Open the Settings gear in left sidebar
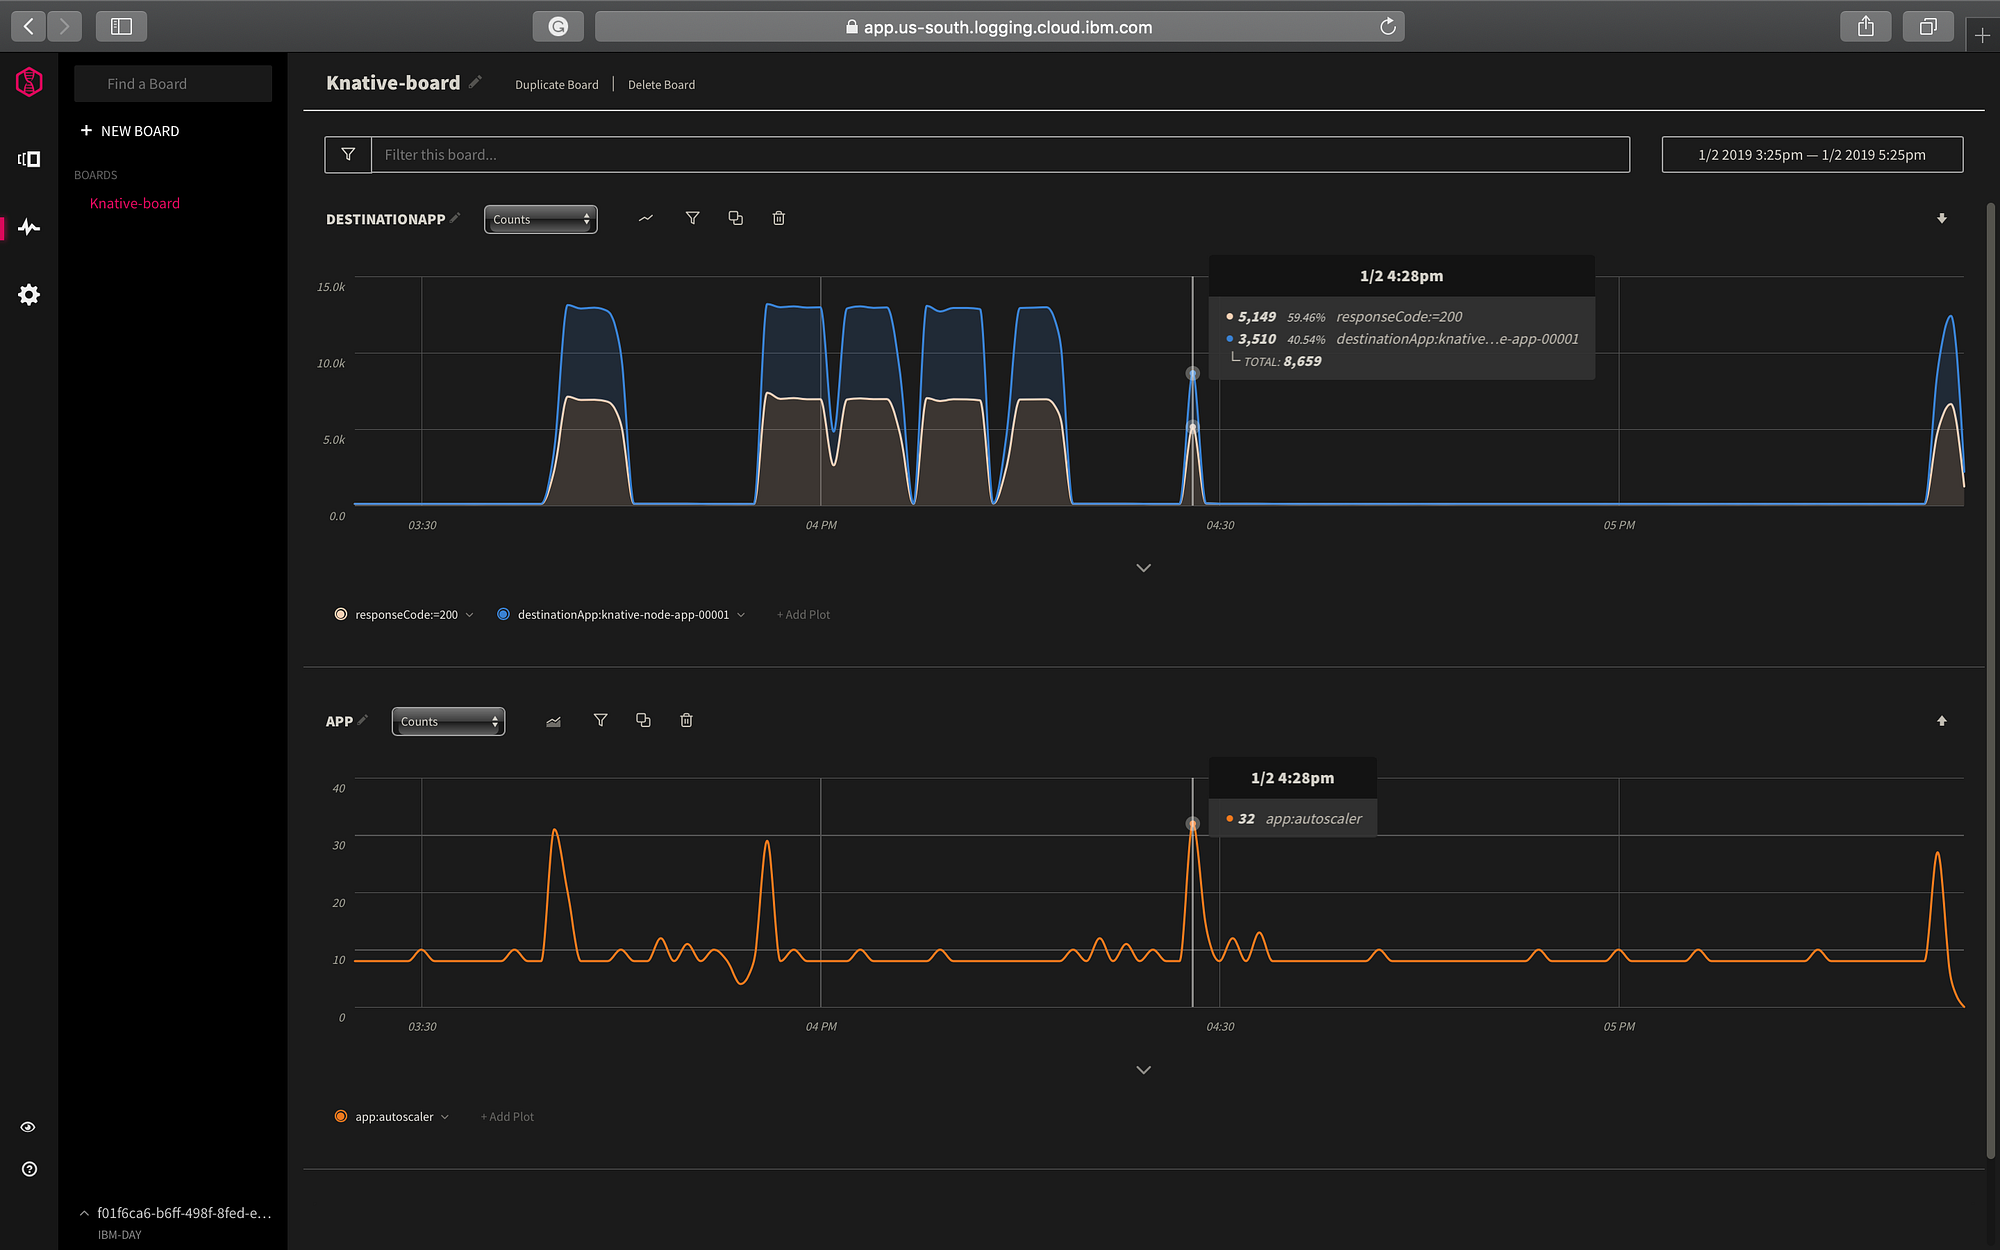This screenshot has width=2000, height=1250. [x=29, y=294]
